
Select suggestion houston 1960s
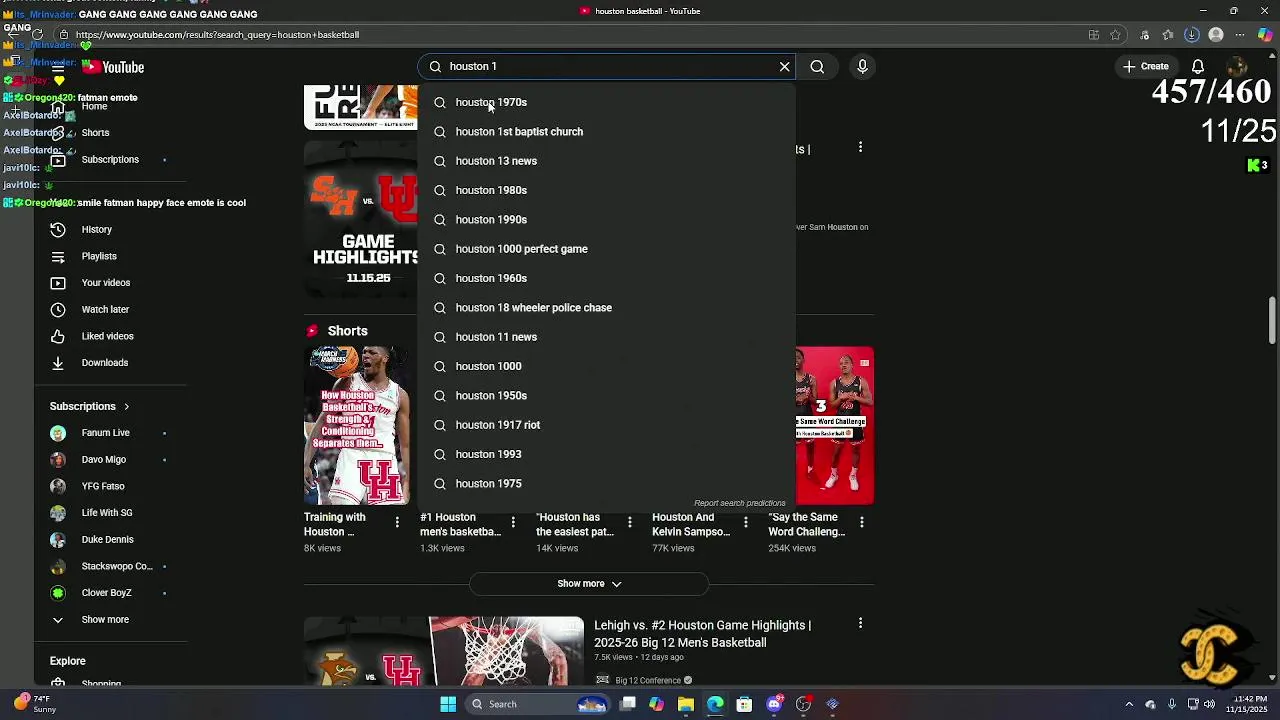pos(606,278)
